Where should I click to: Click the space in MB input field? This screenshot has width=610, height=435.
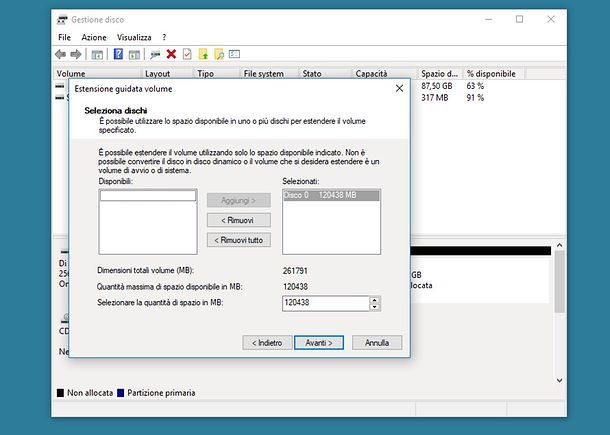click(x=325, y=304)
